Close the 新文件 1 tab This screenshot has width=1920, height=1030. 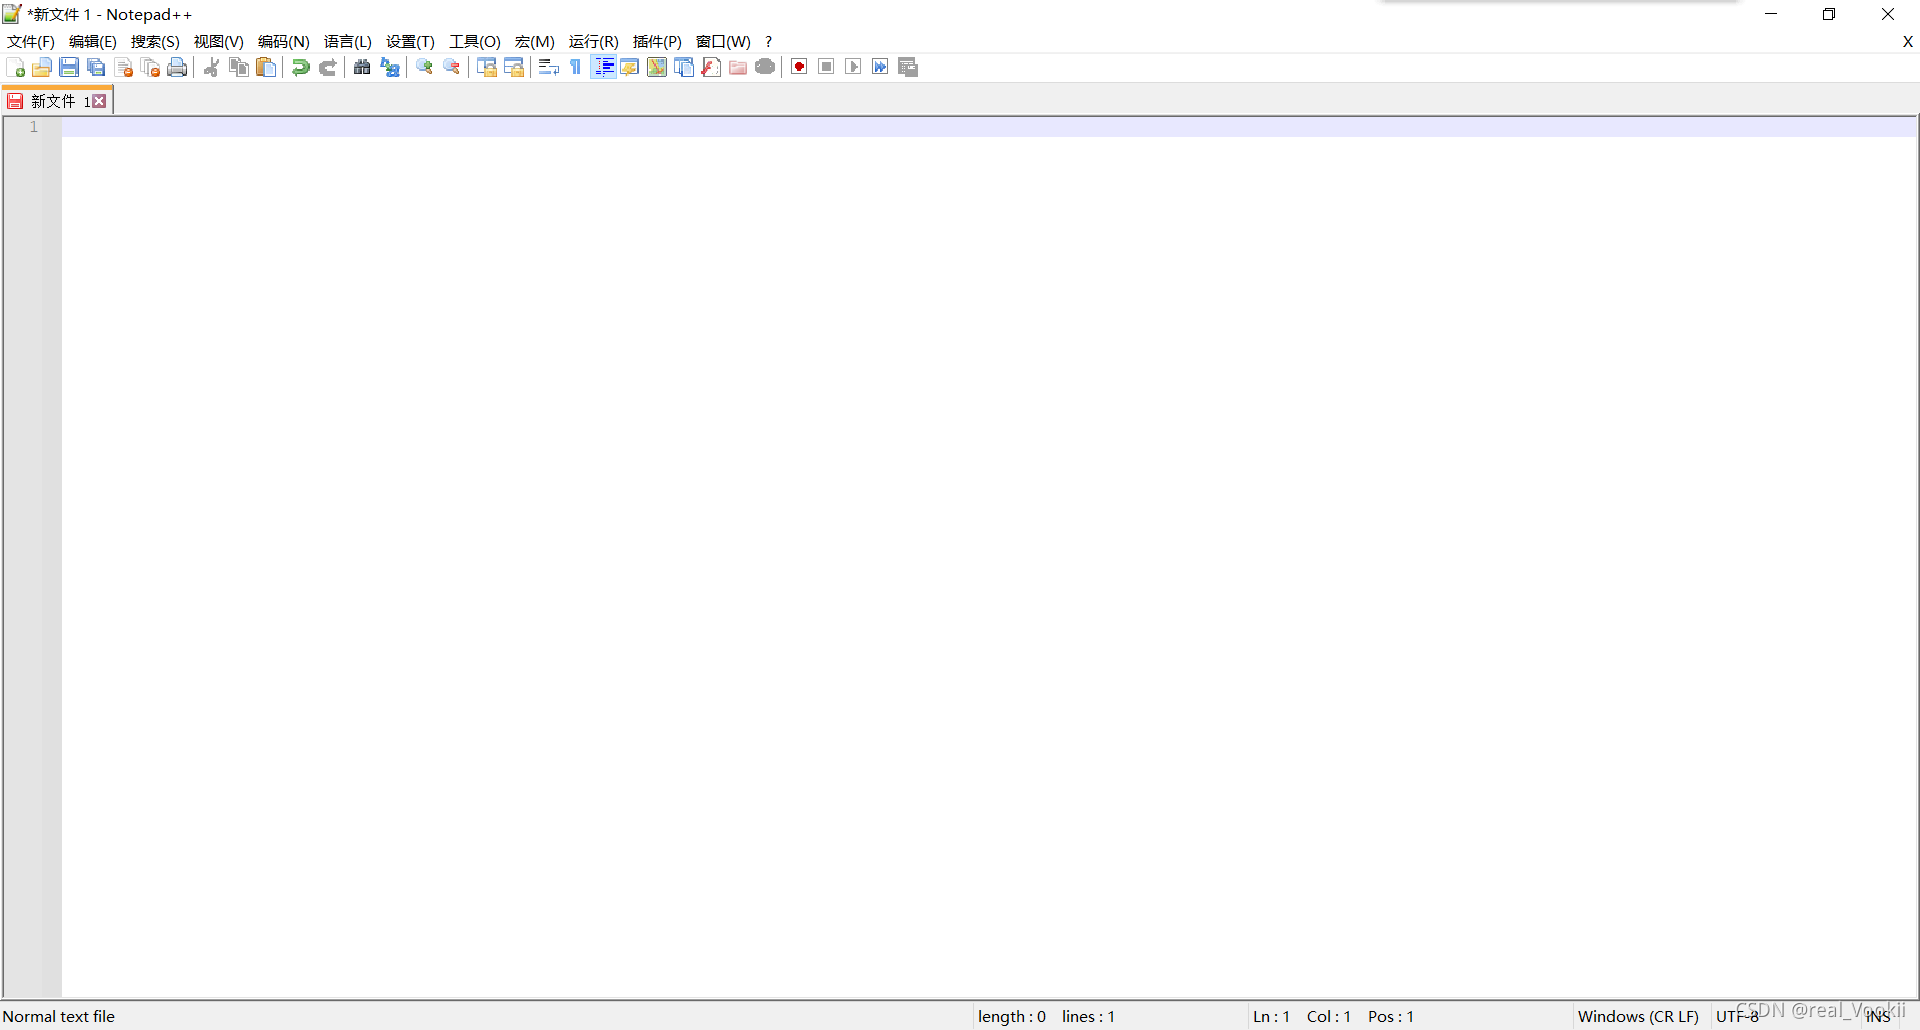tap(100, 101)
